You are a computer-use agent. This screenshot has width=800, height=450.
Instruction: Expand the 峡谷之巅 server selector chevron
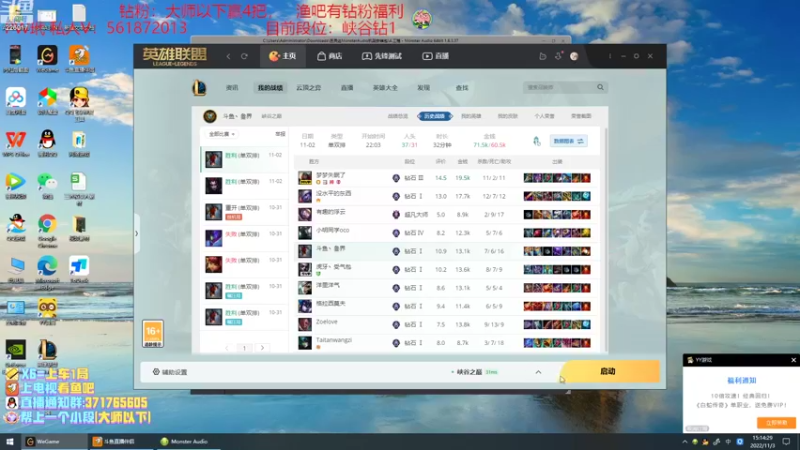pyautogui.click(x=538, y=372)
